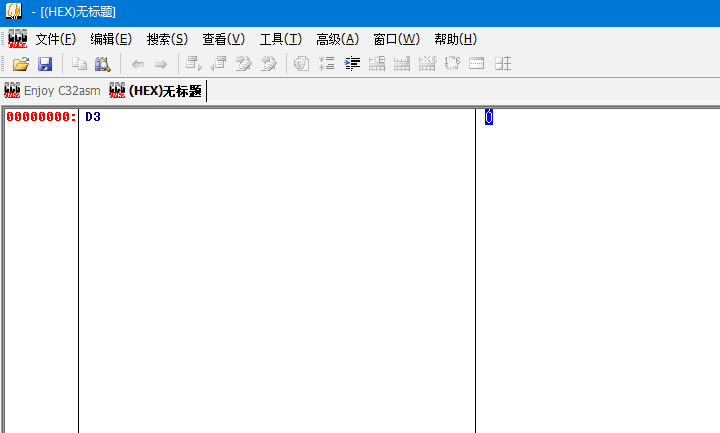Open the 窗口(W) menu
Screen dimensions: 720x433
[x=396, y=39]
